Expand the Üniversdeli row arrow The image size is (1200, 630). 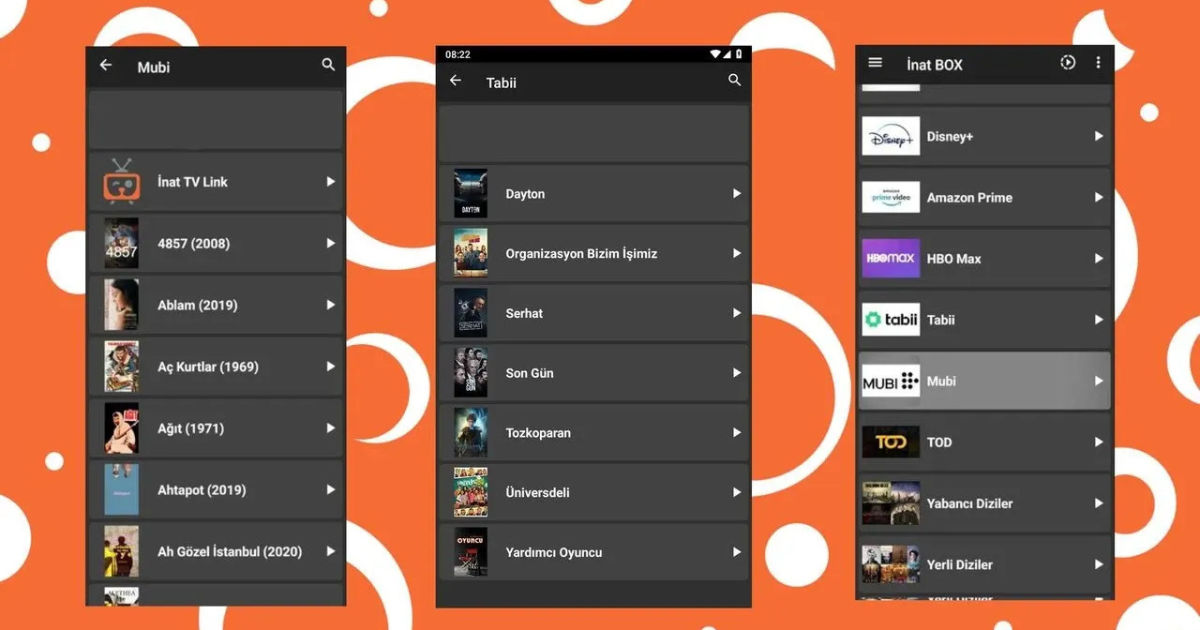point(736,492)
